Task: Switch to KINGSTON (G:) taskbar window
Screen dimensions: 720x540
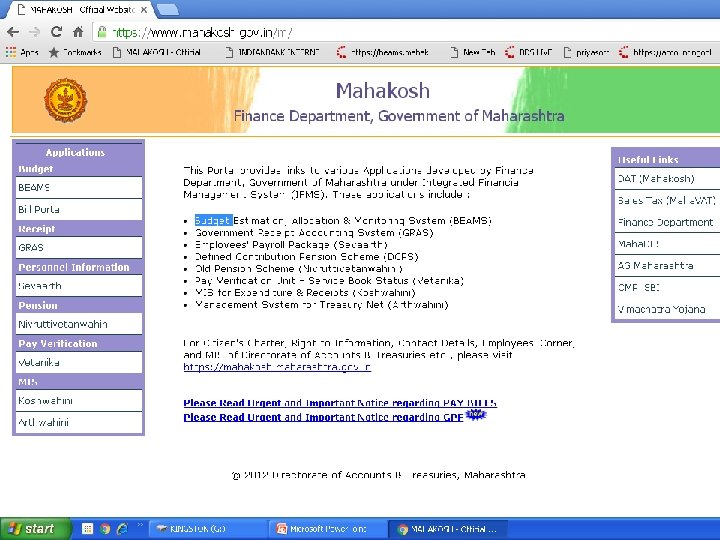Action: 206,529
